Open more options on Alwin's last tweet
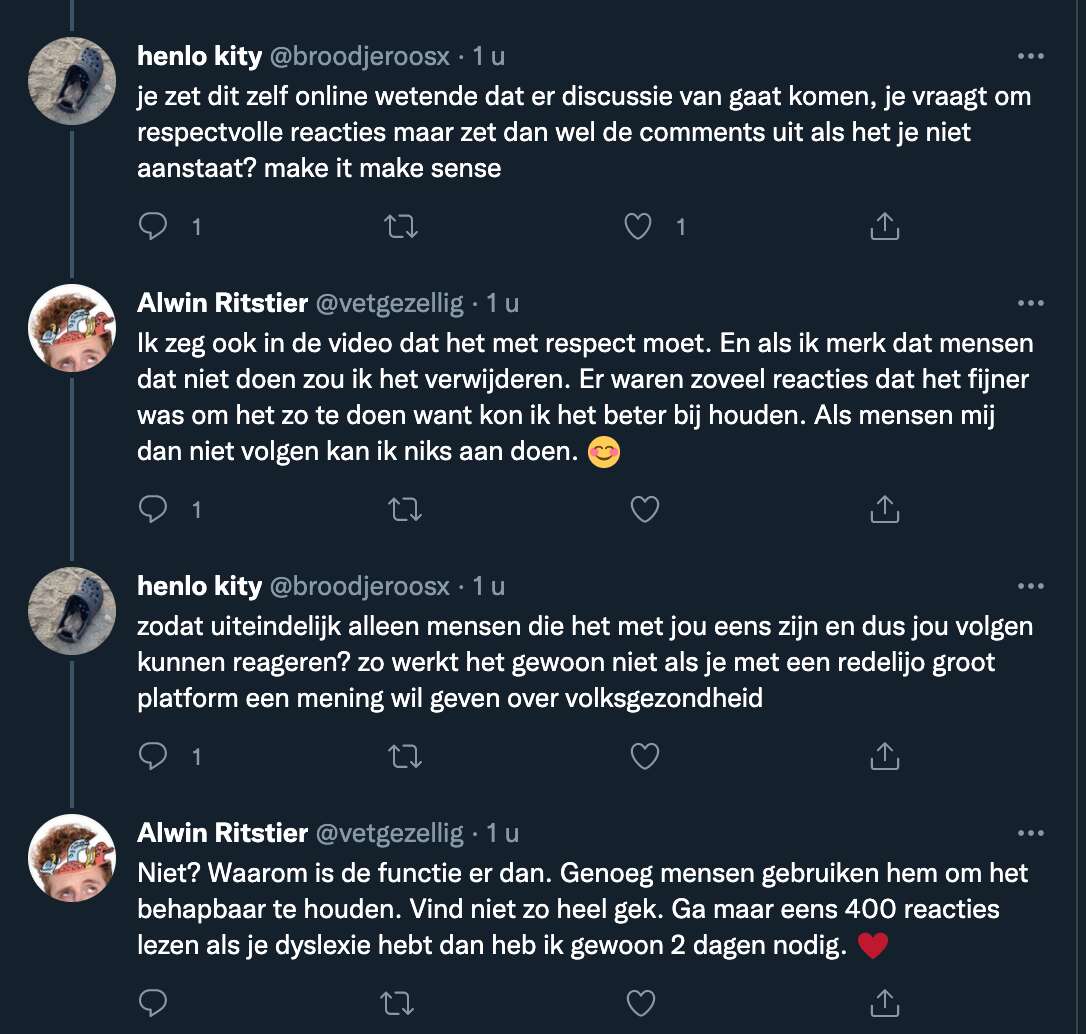The image size is (1086, 1034). click(x=1031, y=833)
